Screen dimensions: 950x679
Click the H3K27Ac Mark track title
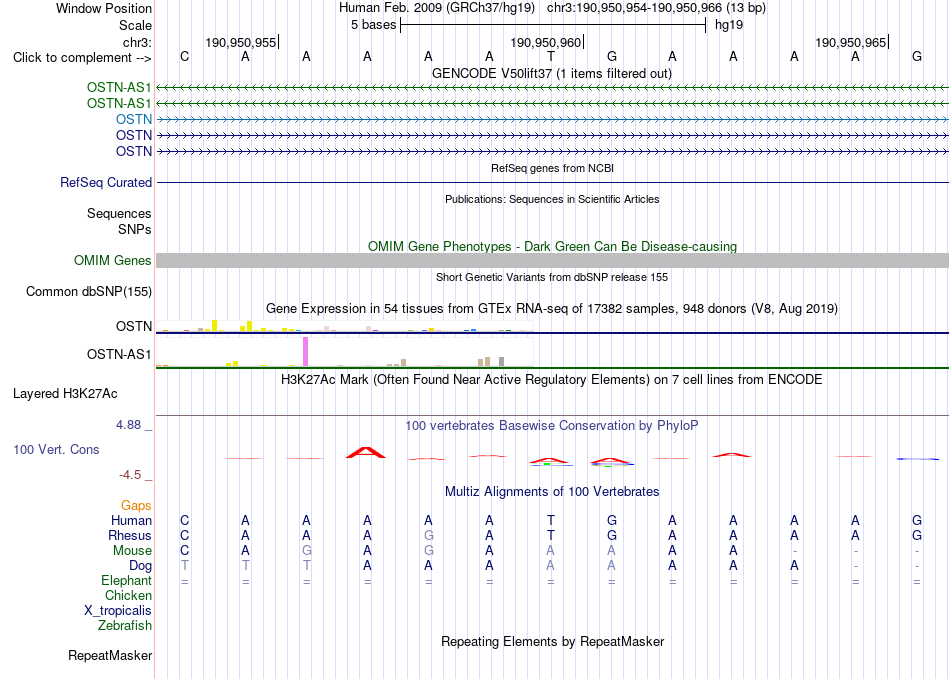click(552, 380)
